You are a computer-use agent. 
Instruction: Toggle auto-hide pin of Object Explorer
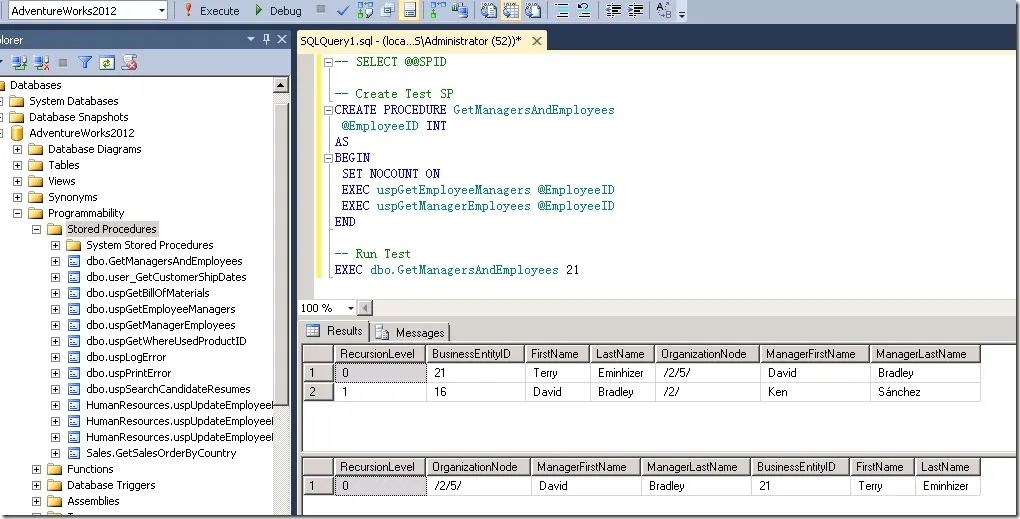coord(266,40)
